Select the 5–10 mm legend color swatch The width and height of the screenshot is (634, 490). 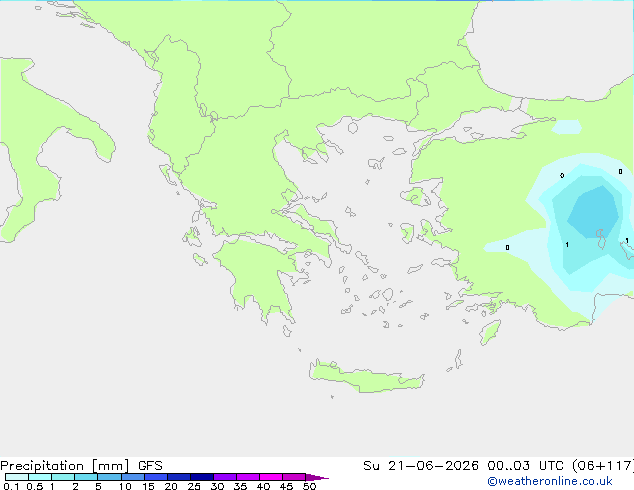pyautogui.click(x=109, y=477)
